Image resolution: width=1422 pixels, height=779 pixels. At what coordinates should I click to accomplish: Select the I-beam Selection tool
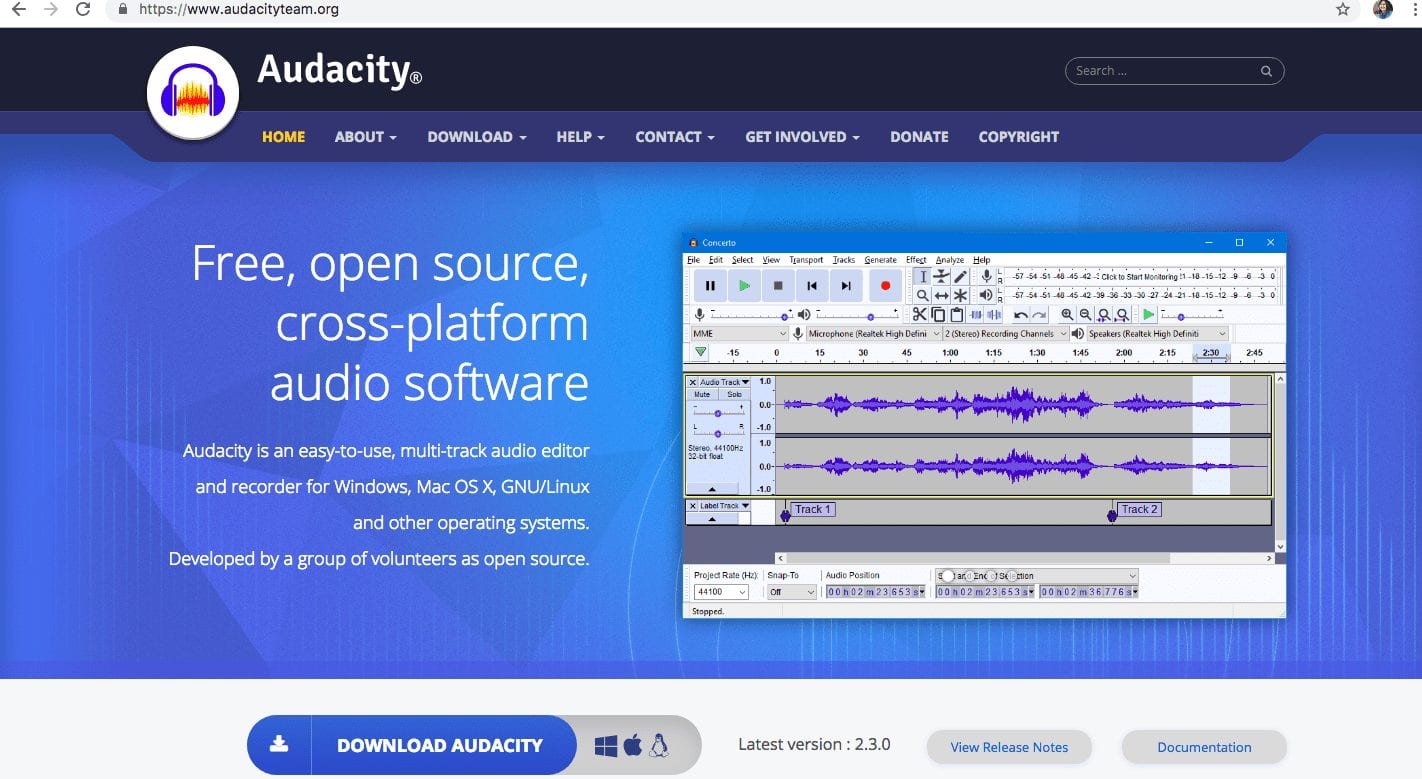tap(923, 276)
